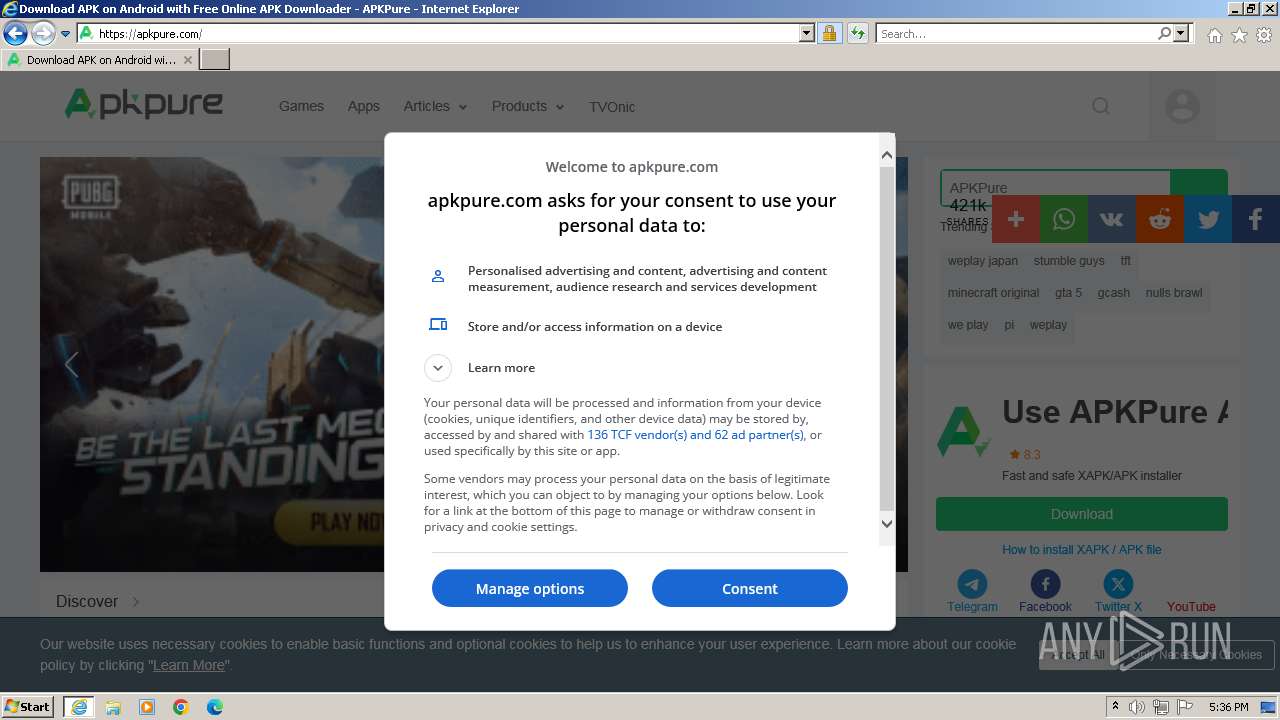Click the Consent button
Screen dimensions: 1280x720
750,588
